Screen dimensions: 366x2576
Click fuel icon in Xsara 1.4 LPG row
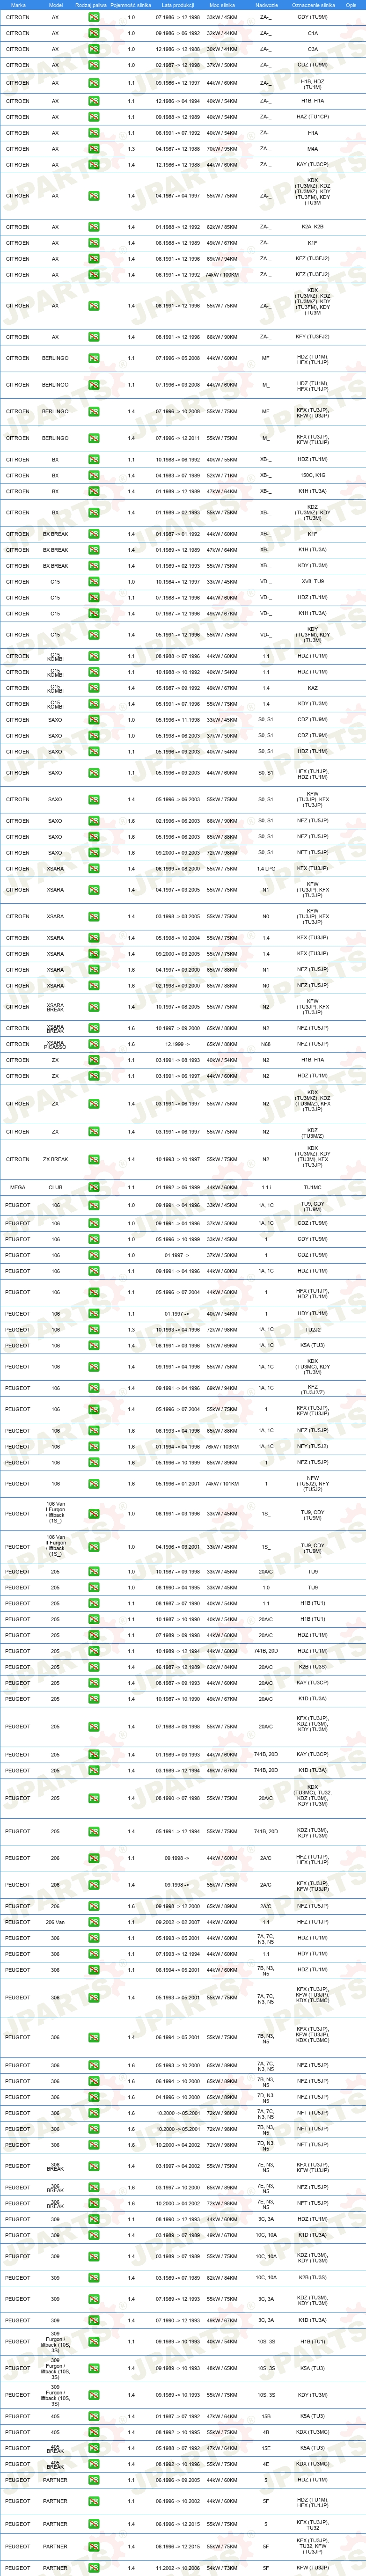pyautogui.click(x=94, y=869)
